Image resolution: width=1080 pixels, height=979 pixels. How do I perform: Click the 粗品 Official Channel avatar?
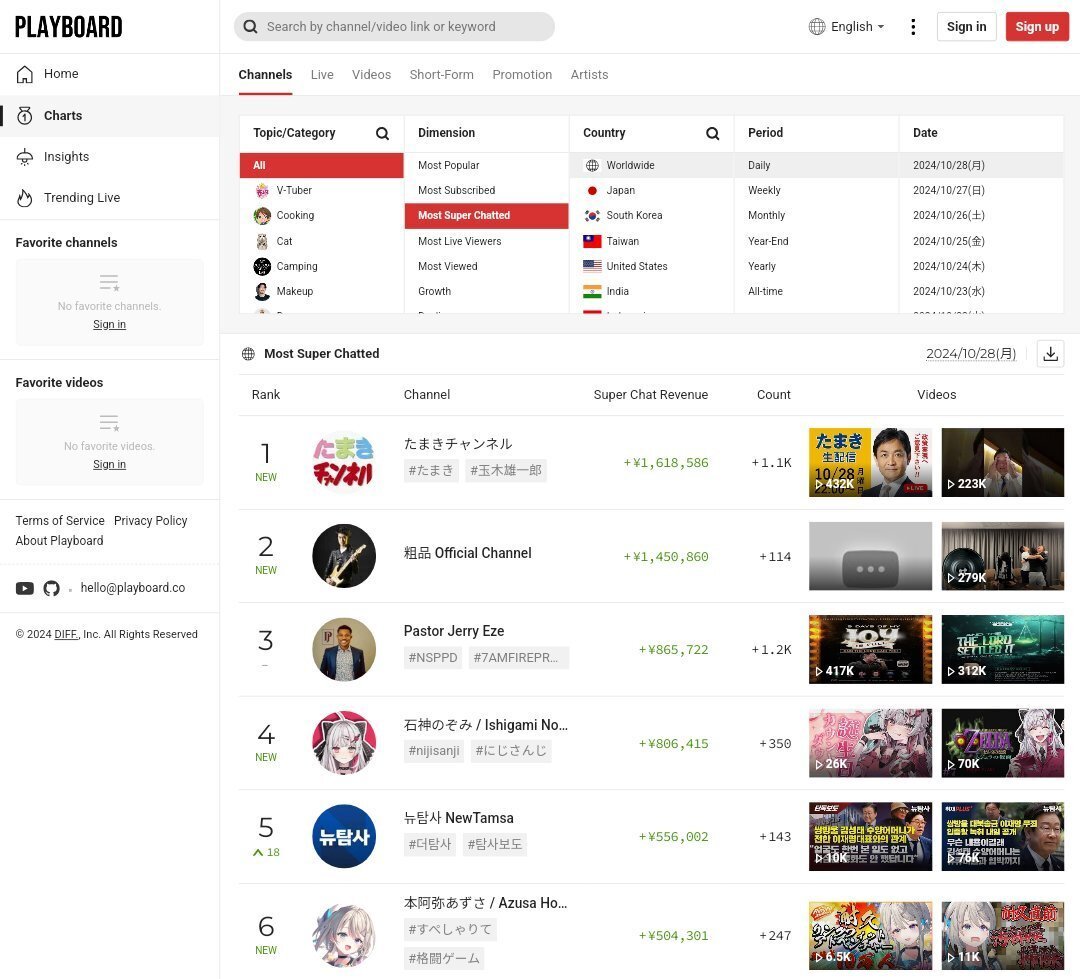coord(344,556)
